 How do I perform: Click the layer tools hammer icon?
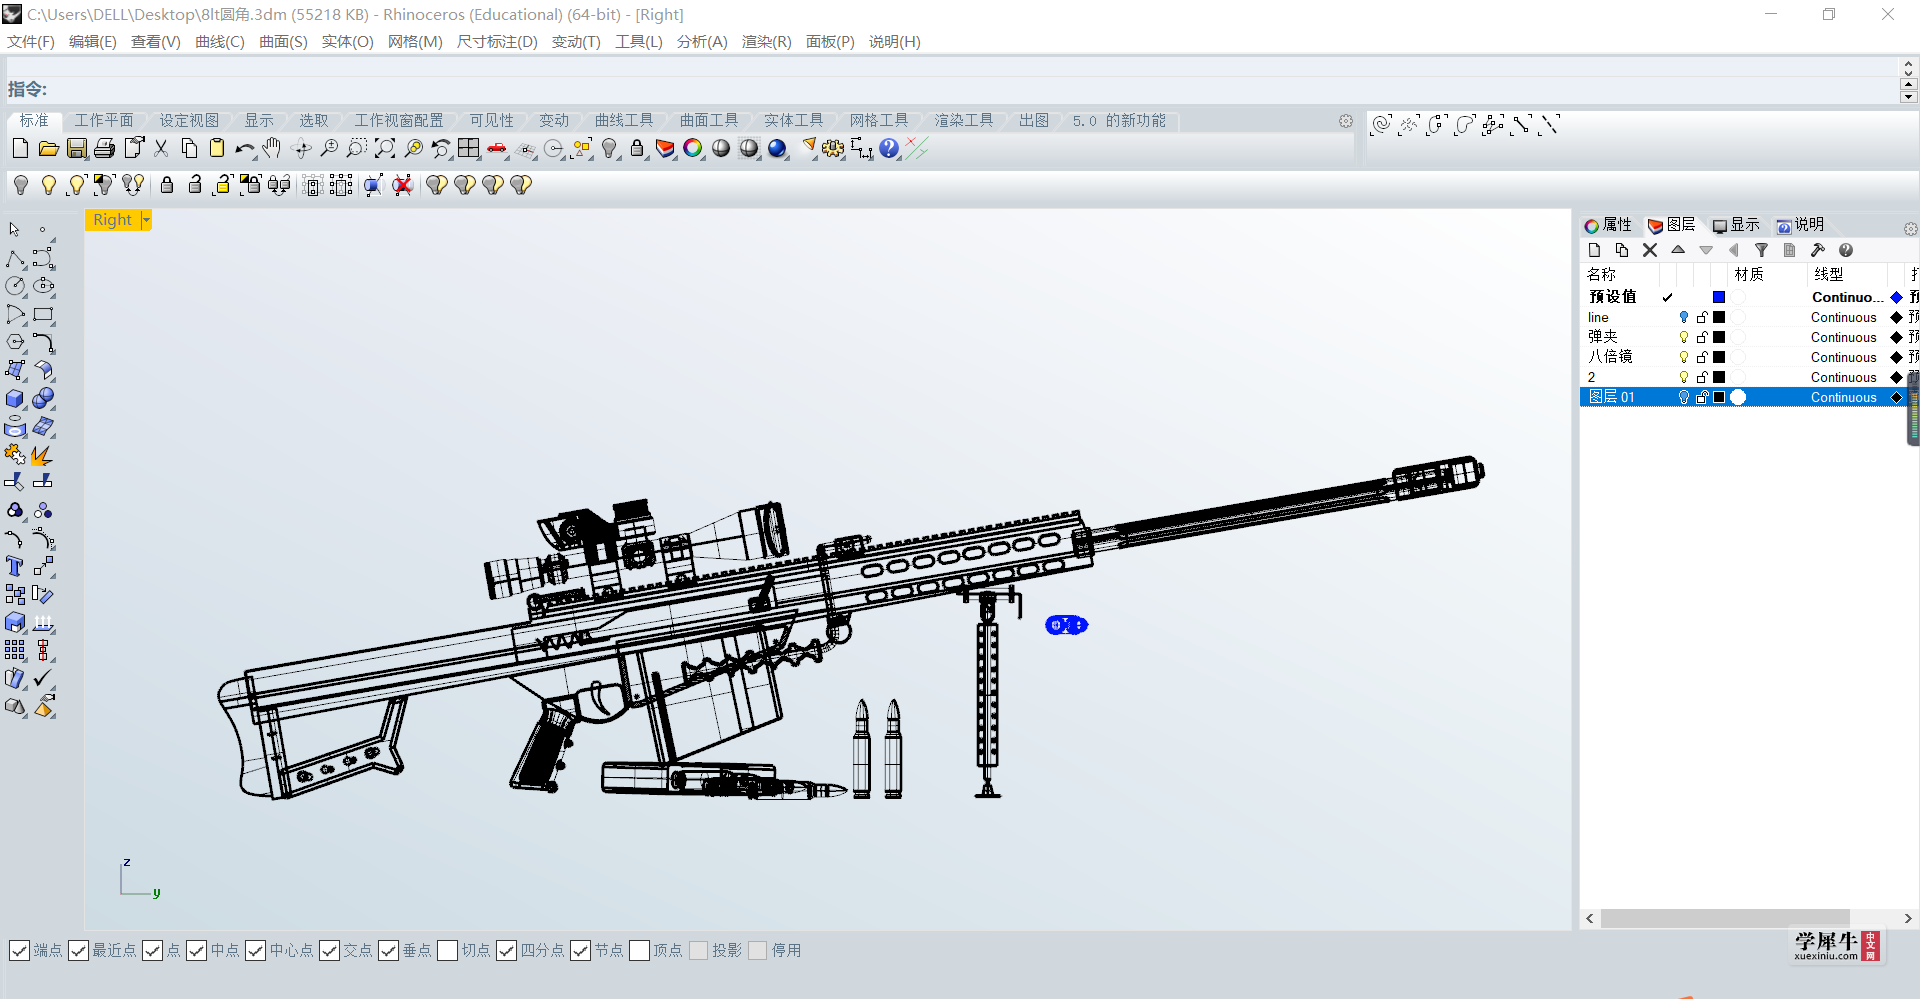click(1818, 250)
